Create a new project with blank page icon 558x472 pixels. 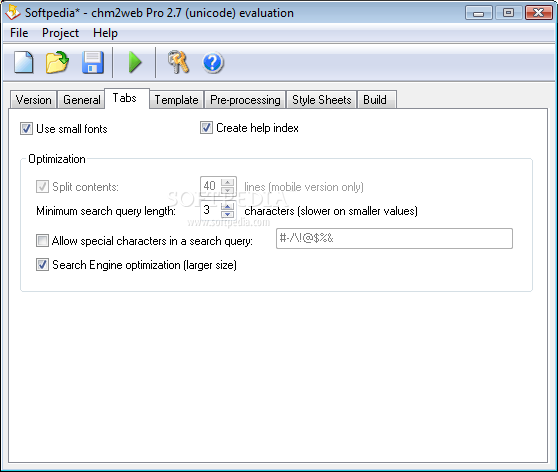tap(23, 62)
